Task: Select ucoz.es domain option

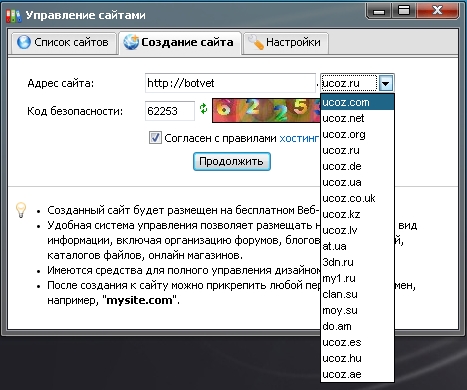Action: tap(357, 342)
